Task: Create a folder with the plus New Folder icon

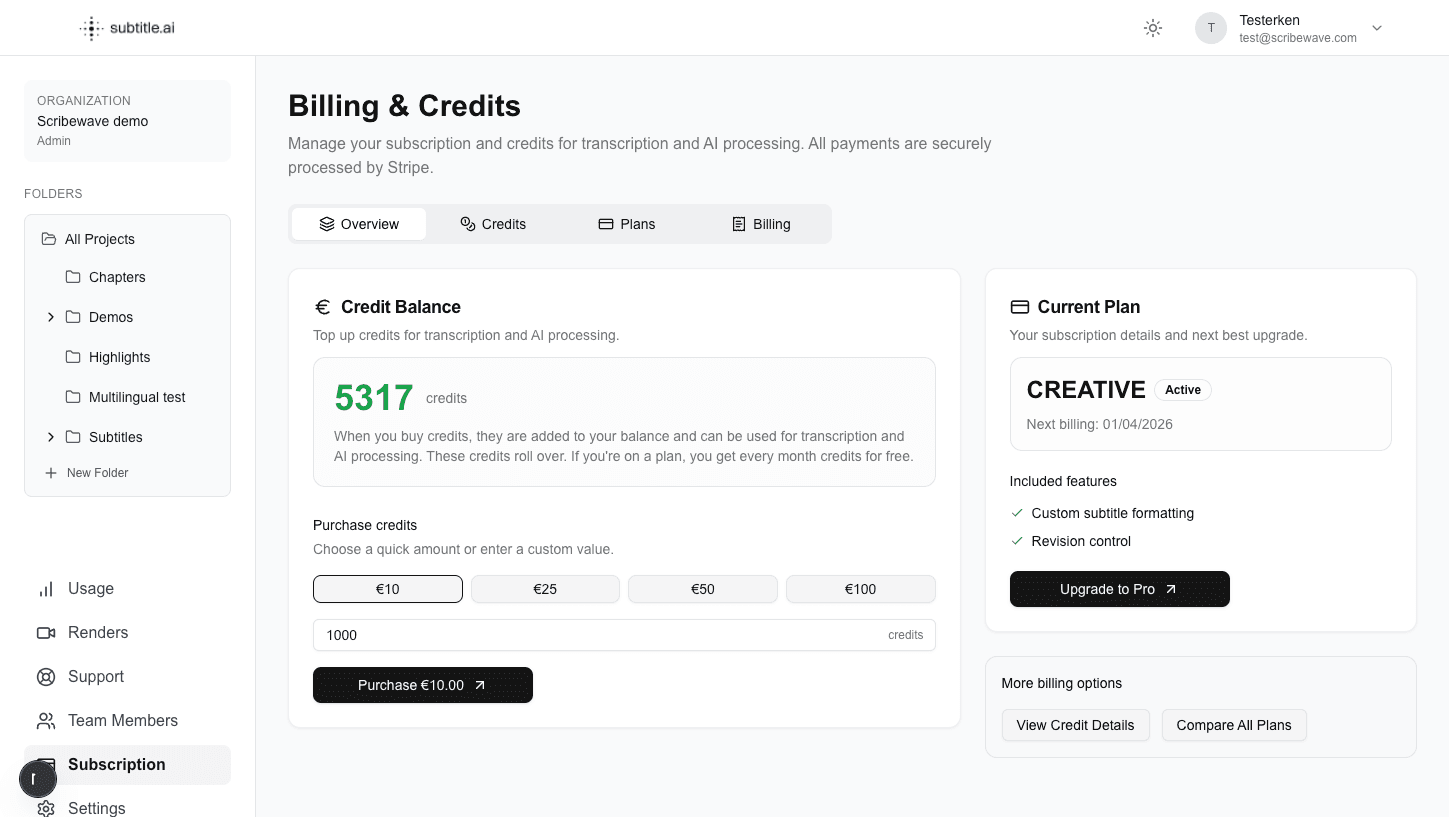Action: 50,472
